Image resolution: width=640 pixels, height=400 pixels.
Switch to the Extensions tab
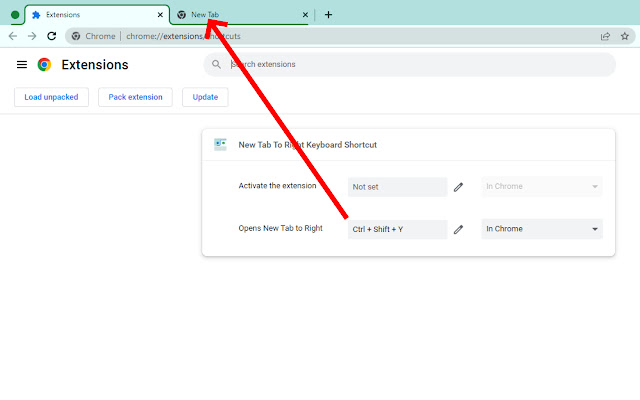97,15
